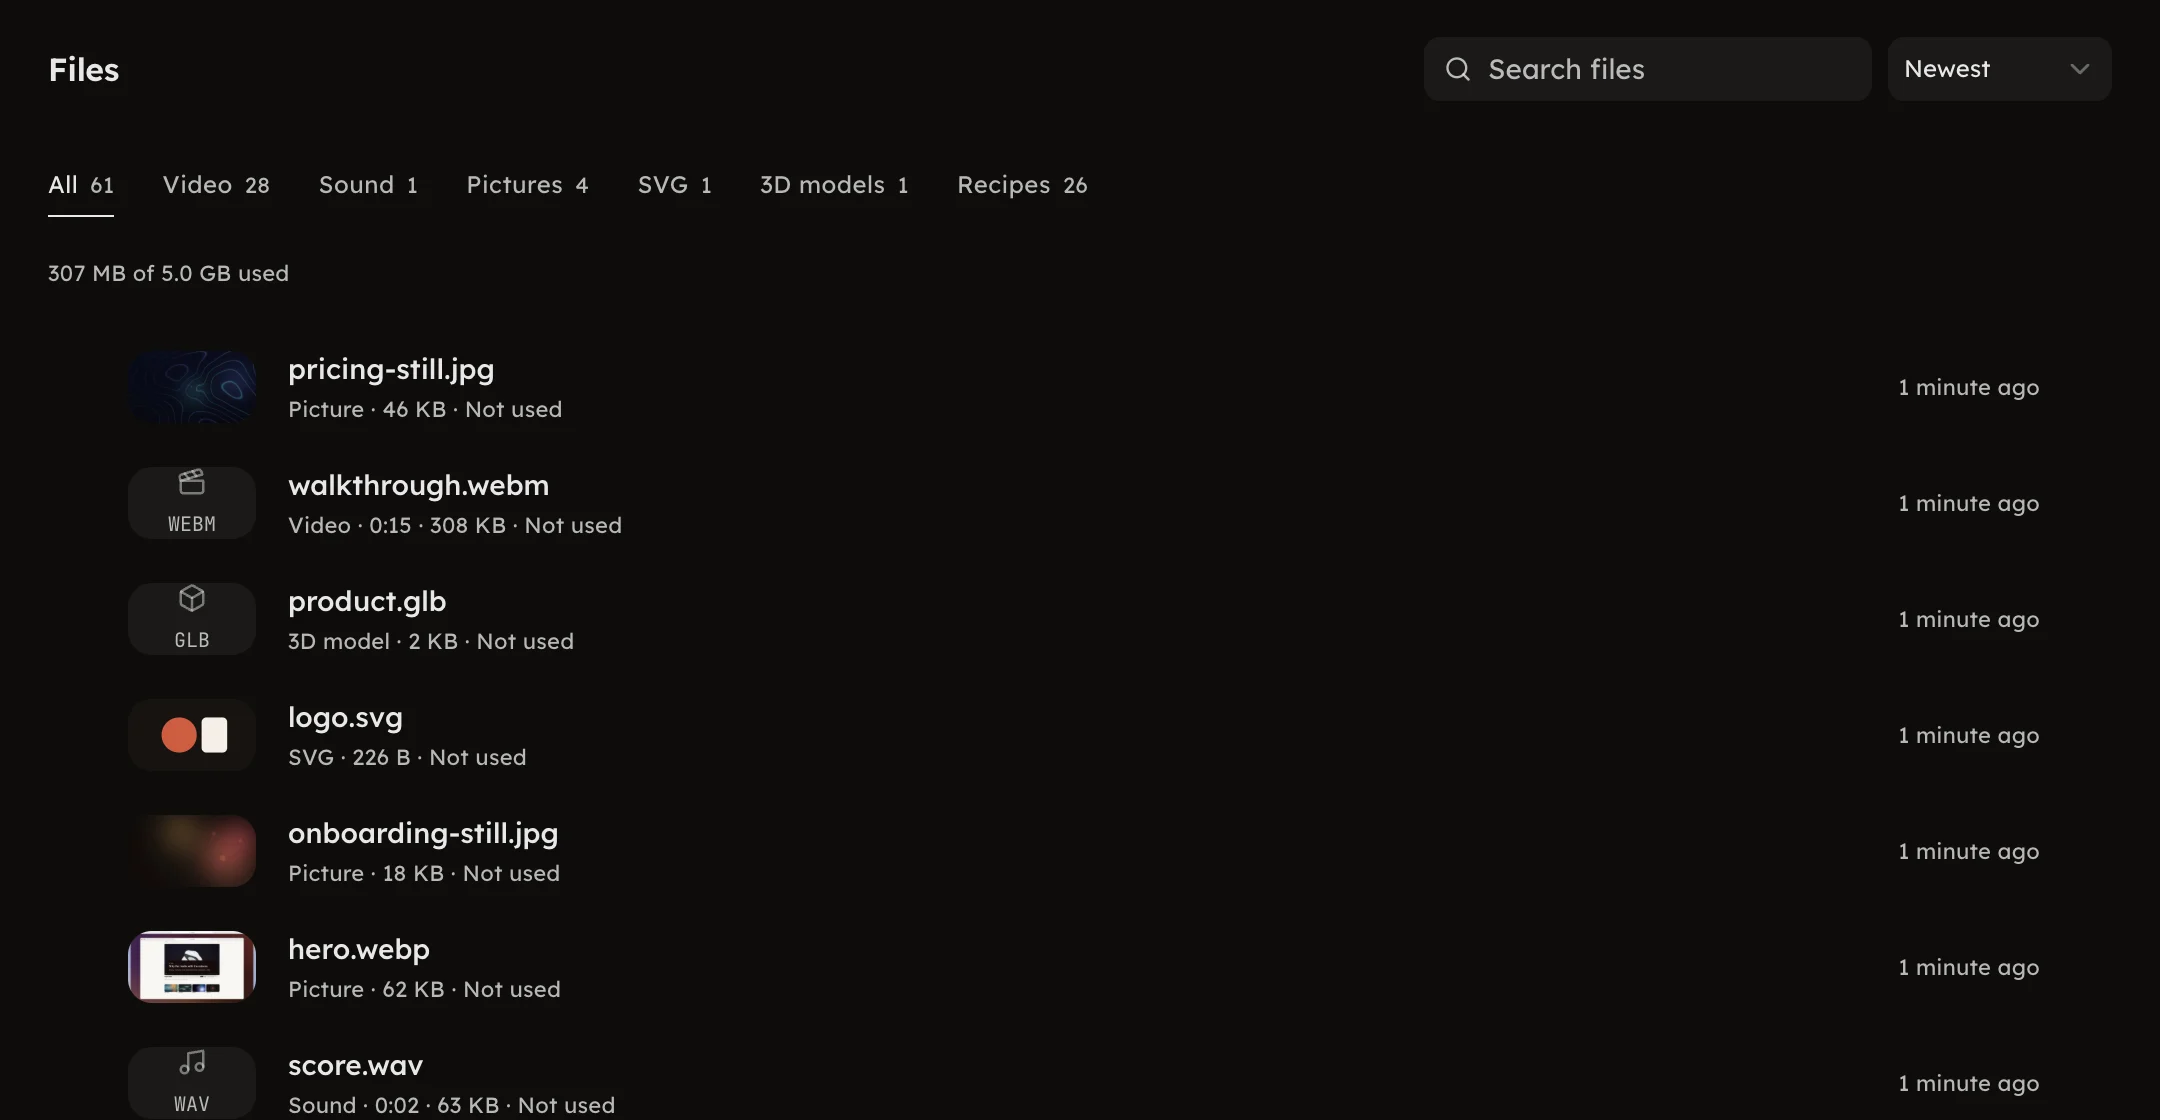The width and height of the screenshot is (2160, 1120).
Task: View the 3D models tab
Action: (x=834, y=185)
